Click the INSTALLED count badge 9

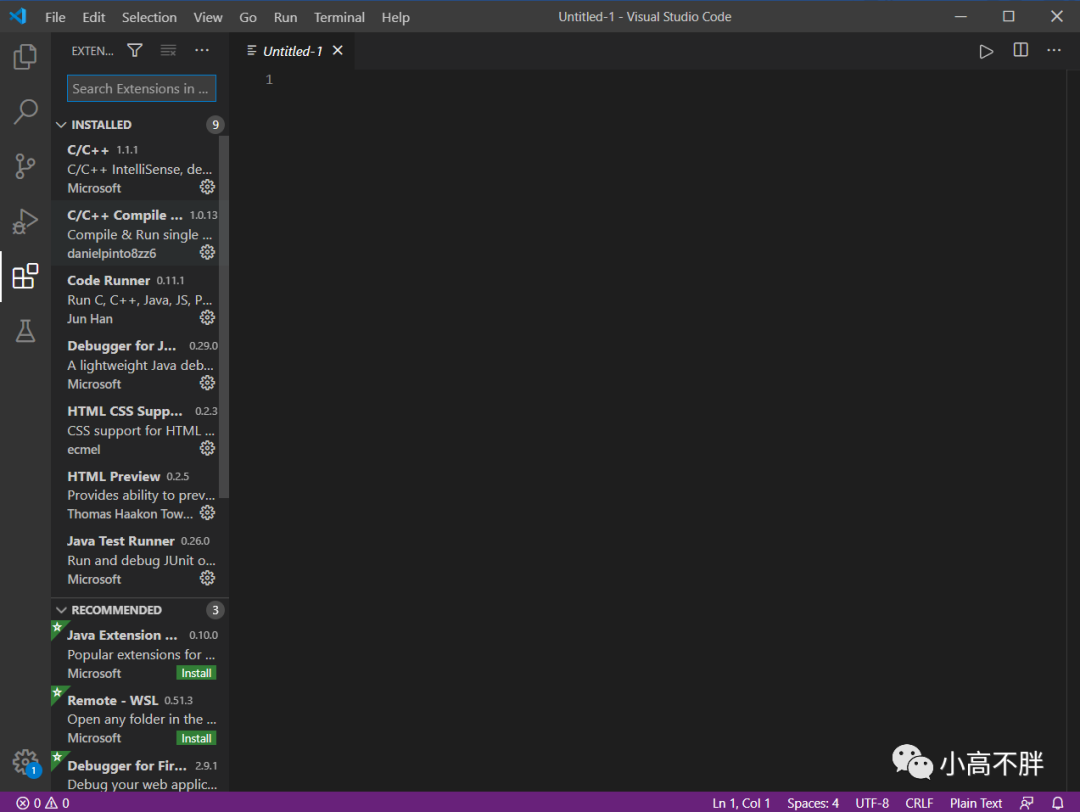[216, 125]
